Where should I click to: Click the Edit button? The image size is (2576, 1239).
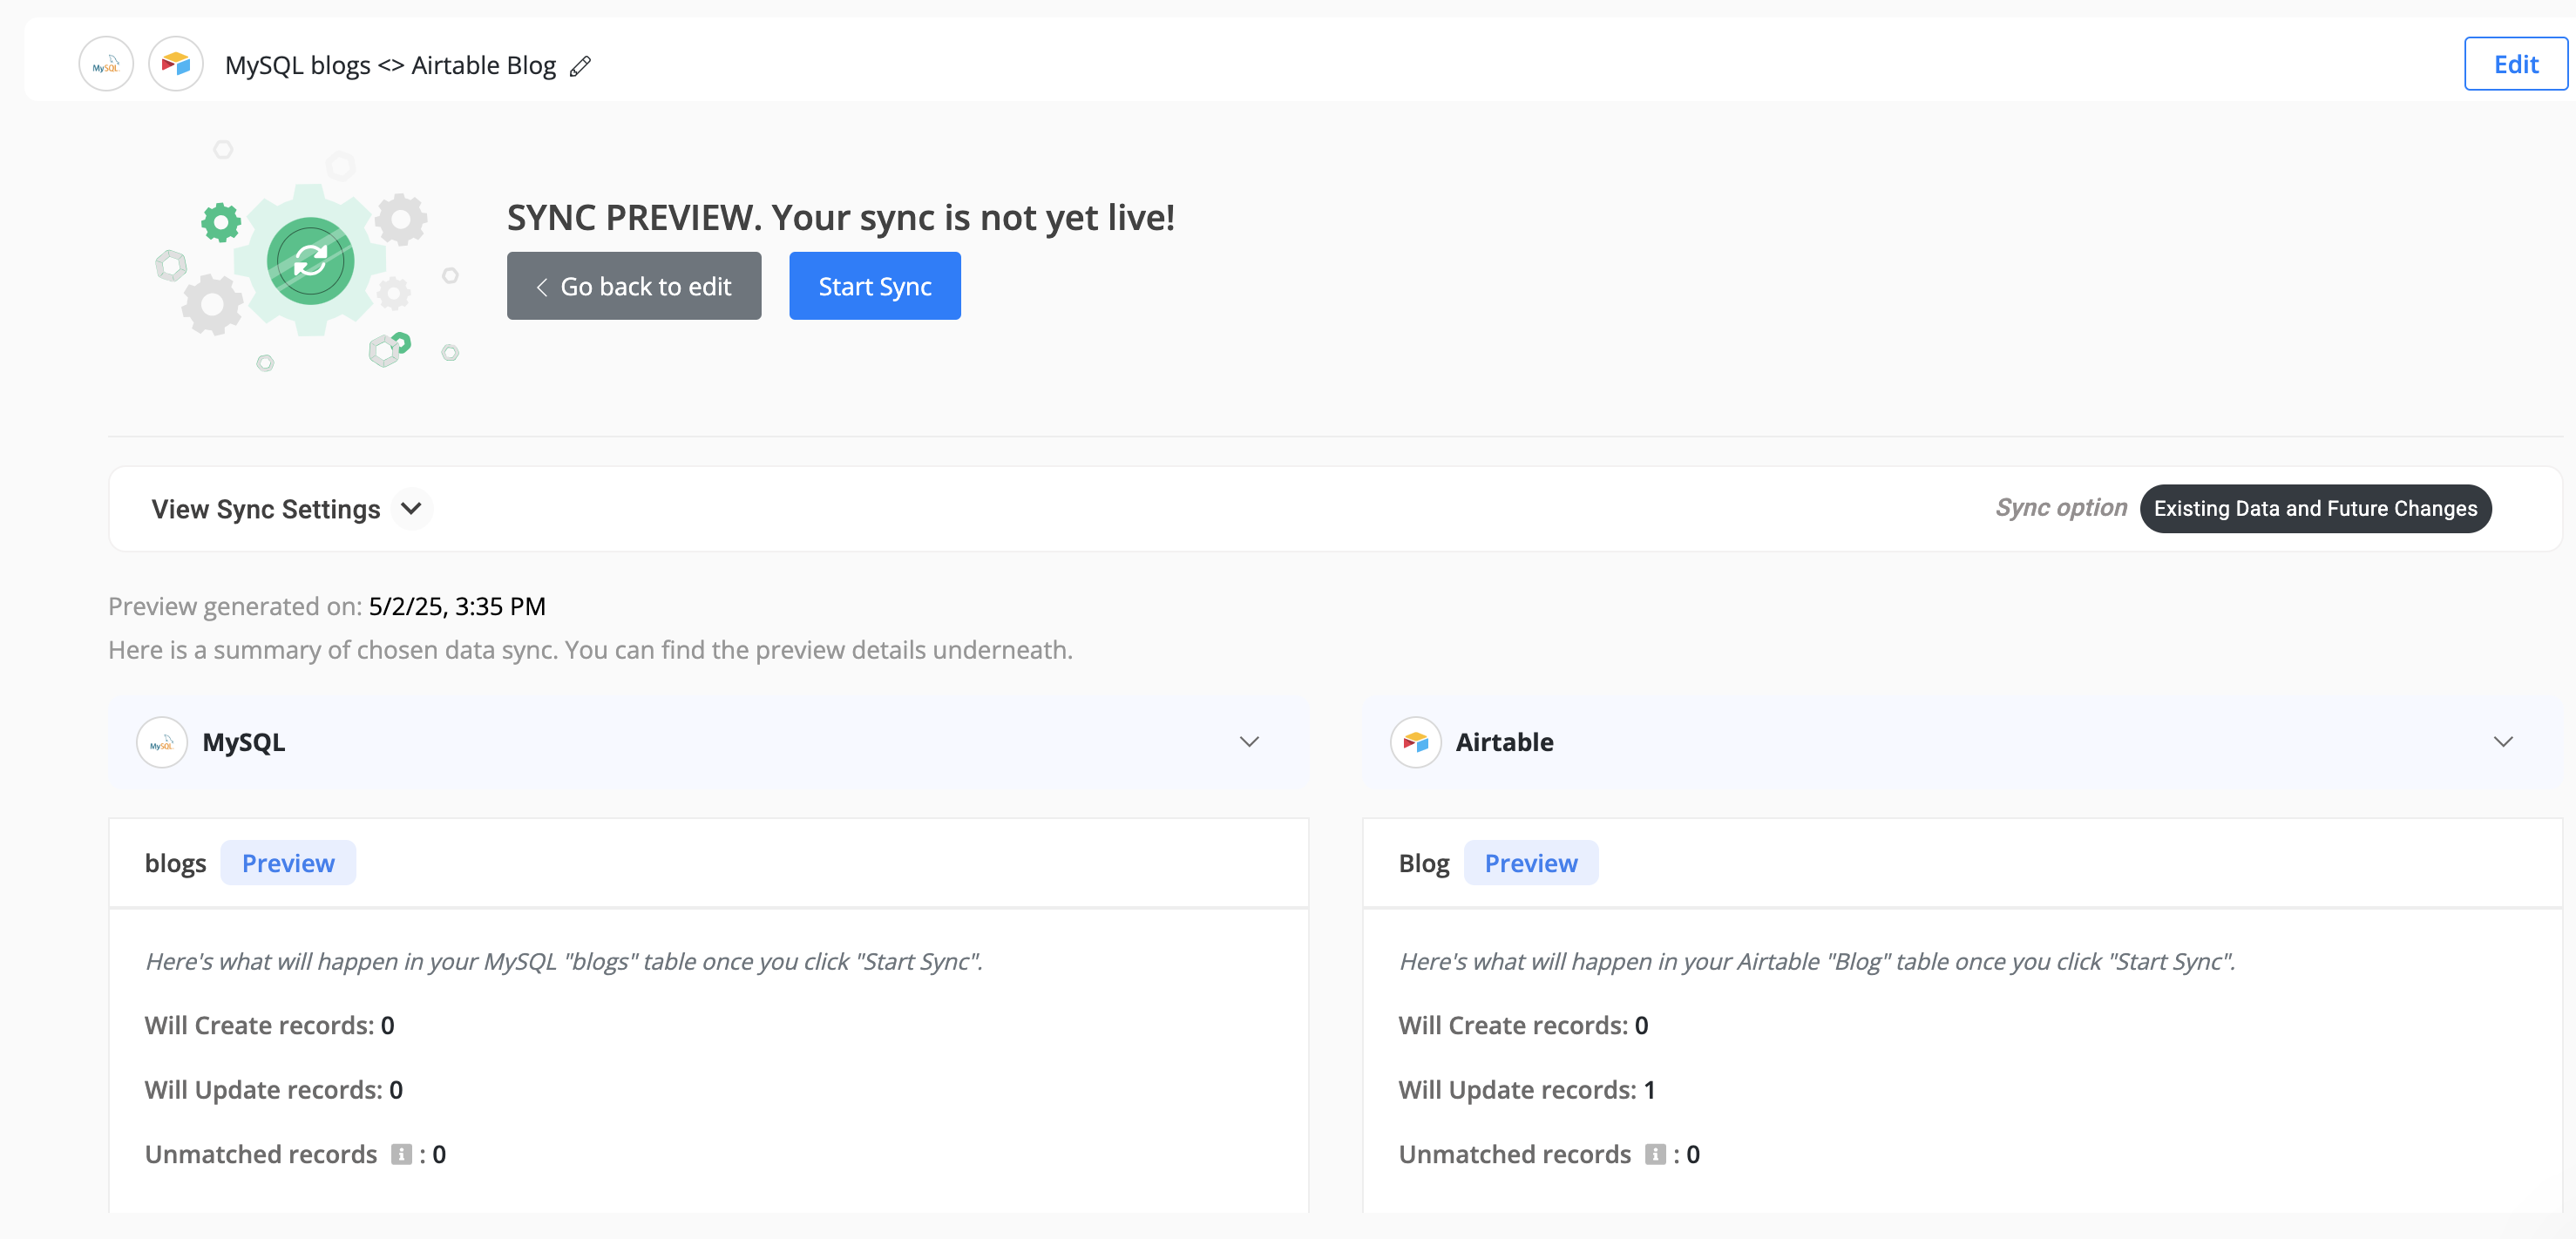(x=2515, y=64)
